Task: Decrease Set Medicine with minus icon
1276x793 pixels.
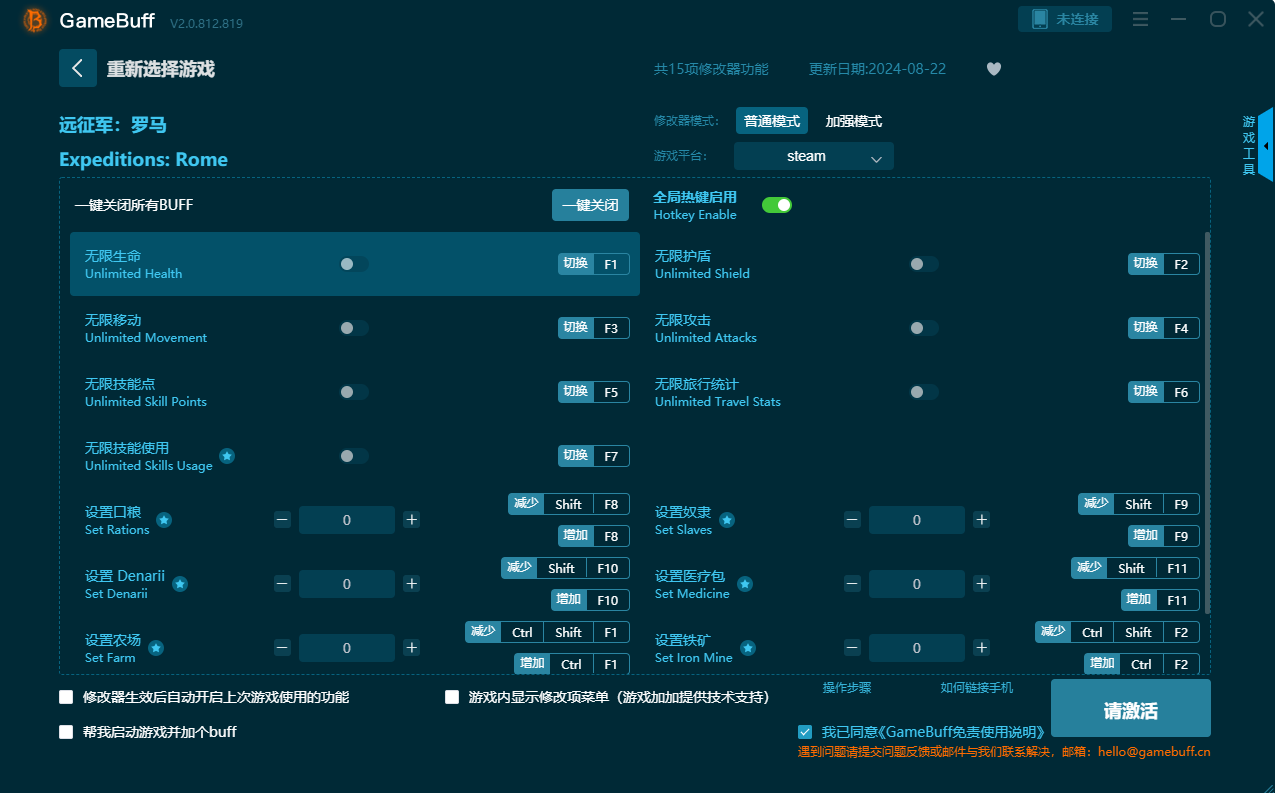Action: click(x=852, y=584)
